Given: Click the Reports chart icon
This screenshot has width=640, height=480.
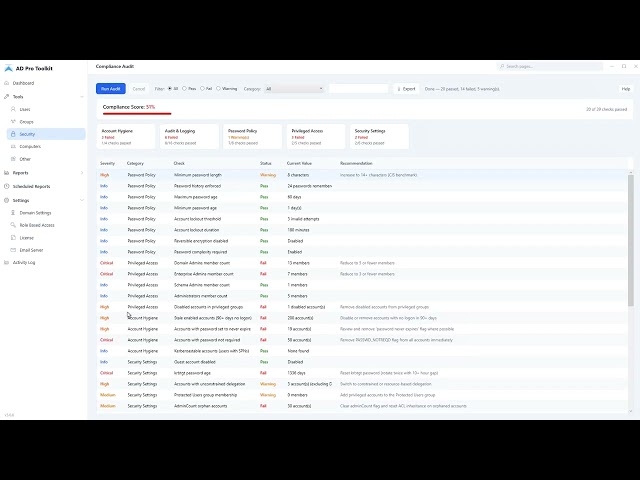Looking at the screenshot, I should 7,173.
